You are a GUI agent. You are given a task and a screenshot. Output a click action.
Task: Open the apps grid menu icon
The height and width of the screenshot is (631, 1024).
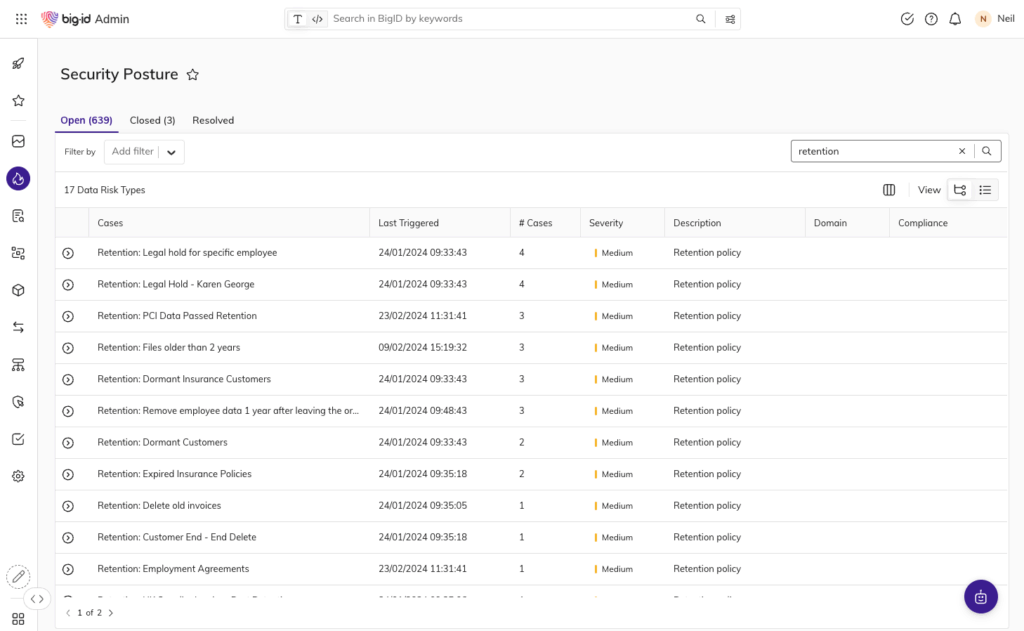click(21, 19)
